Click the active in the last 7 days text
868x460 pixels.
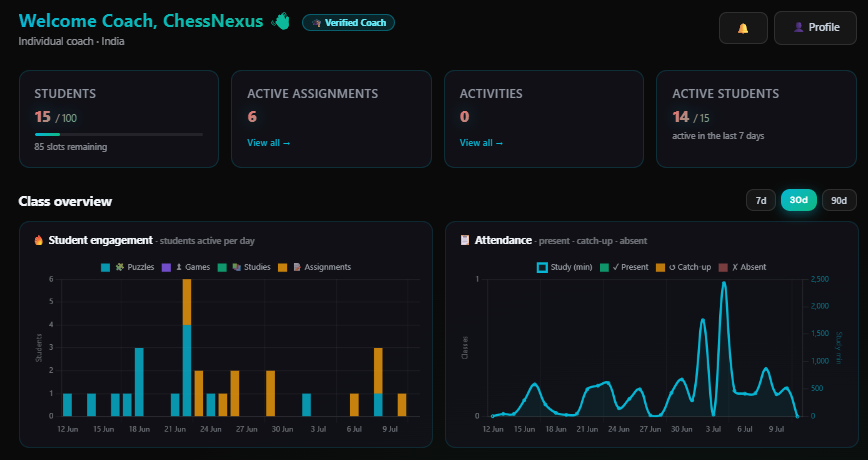(718, 136)
